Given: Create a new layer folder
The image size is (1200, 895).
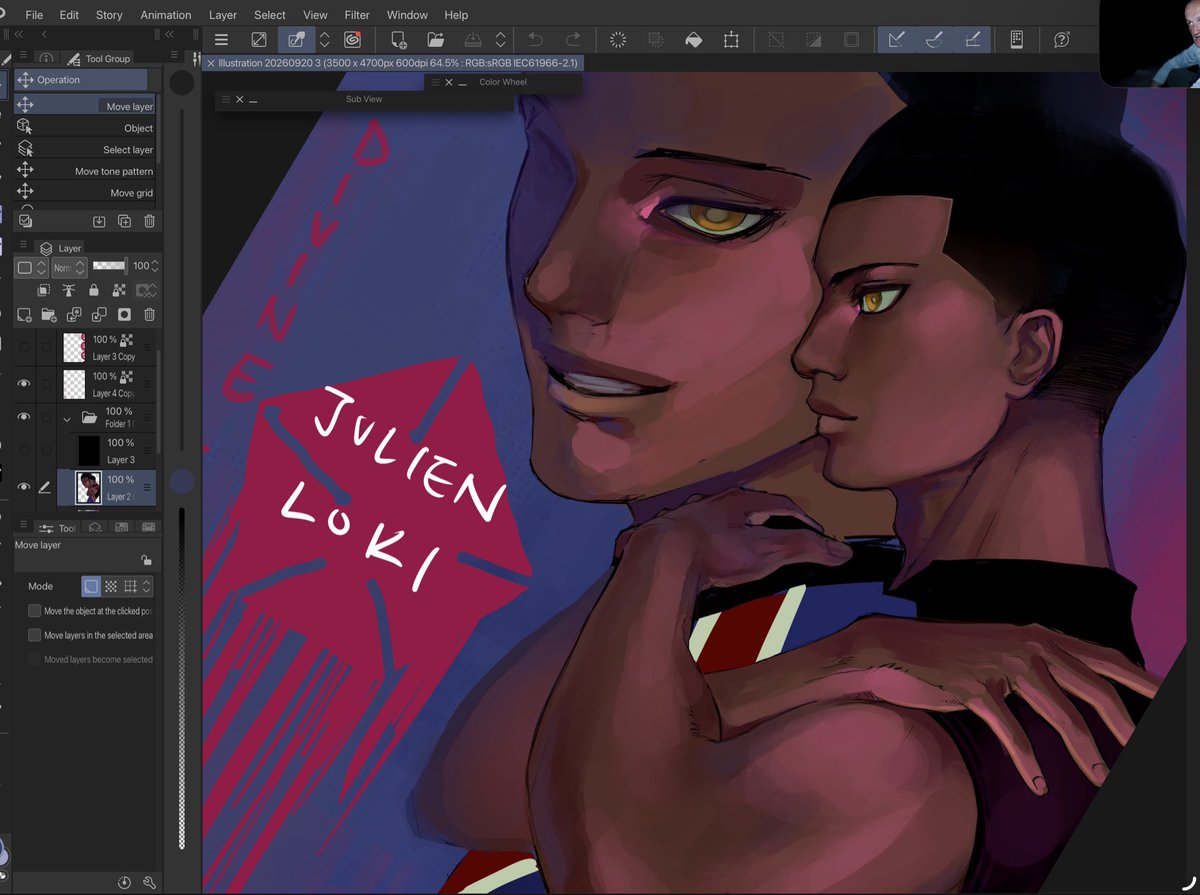Looking at the screenshot, I should pyautogui.click(x=48, y=314).
